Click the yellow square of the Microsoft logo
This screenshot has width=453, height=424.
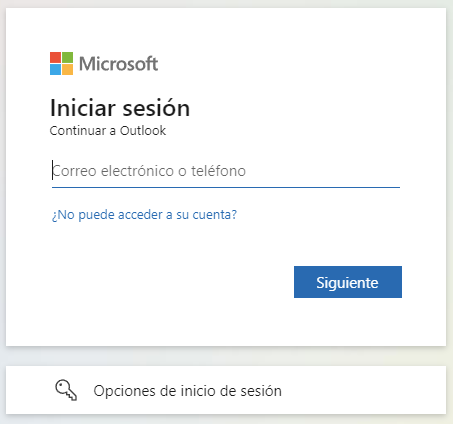tap(67, 69)
